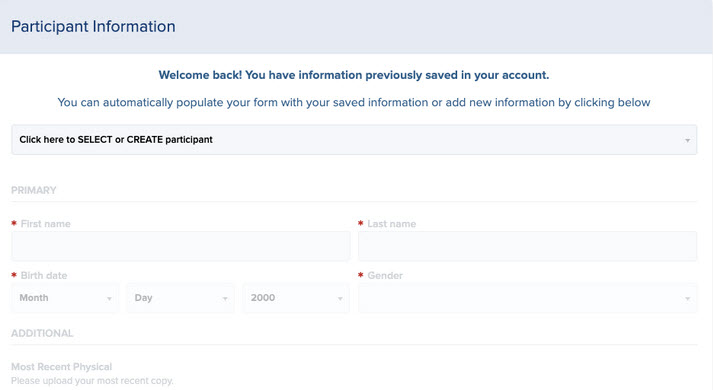This screenshot has width=713, height=390.
Task: Open the birth Month dropdown
Action: 65,298
